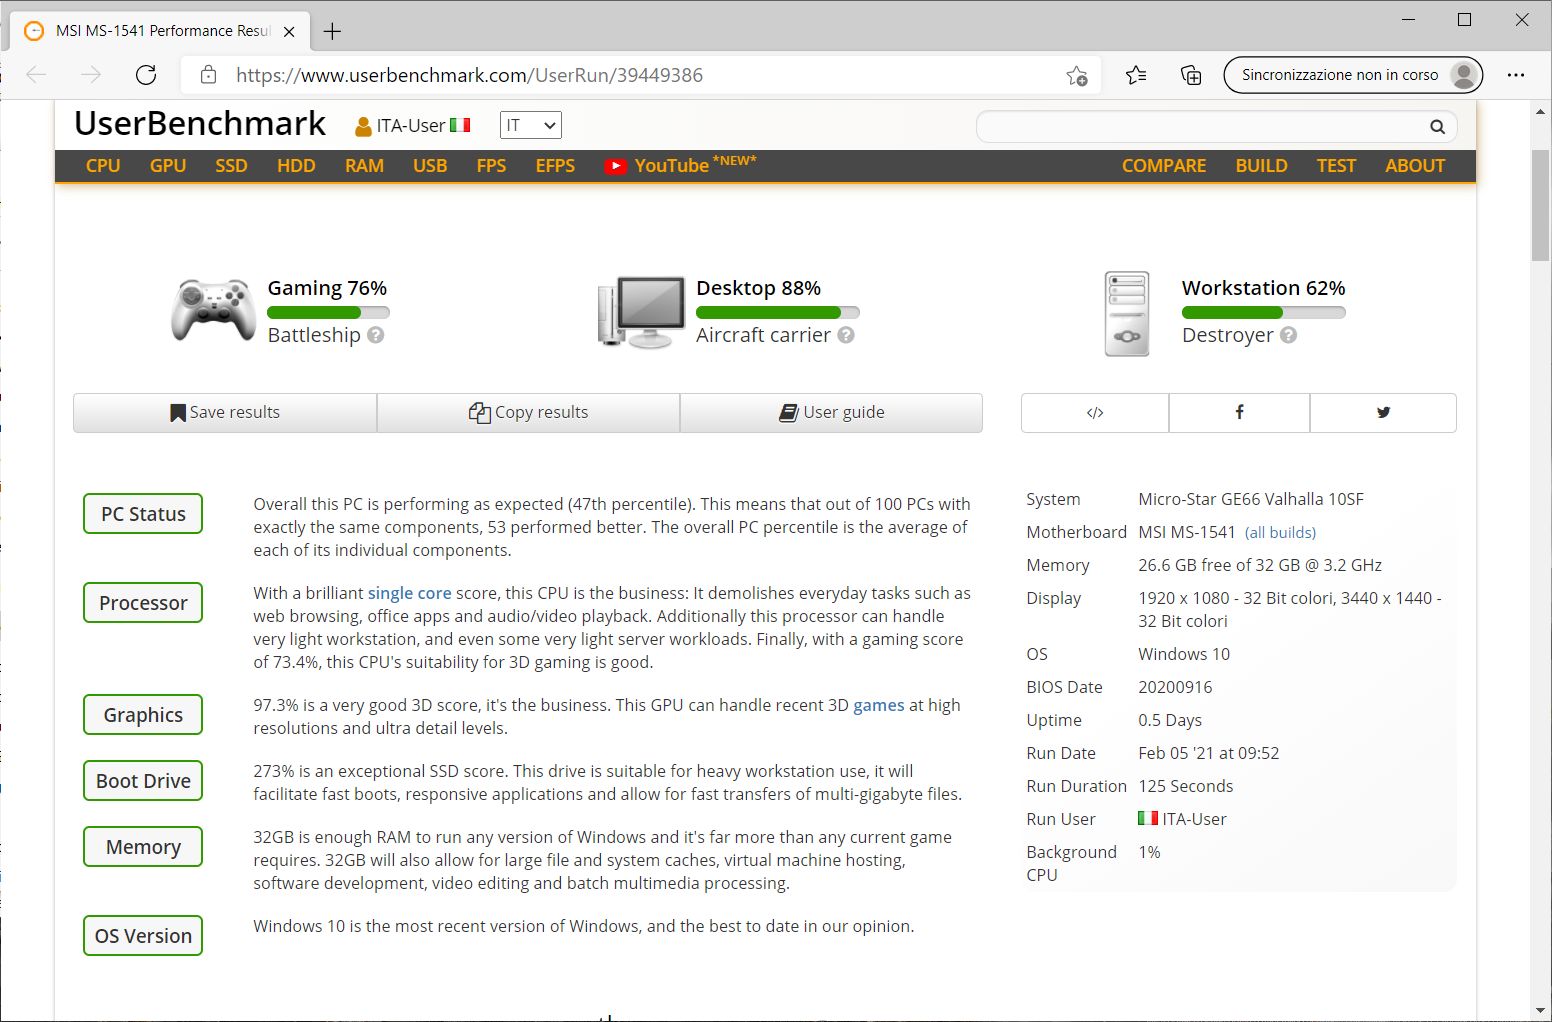This screenshot has width=1552, height=1022.
Task: Click the embed code share button
Action: pos(1095,413)
